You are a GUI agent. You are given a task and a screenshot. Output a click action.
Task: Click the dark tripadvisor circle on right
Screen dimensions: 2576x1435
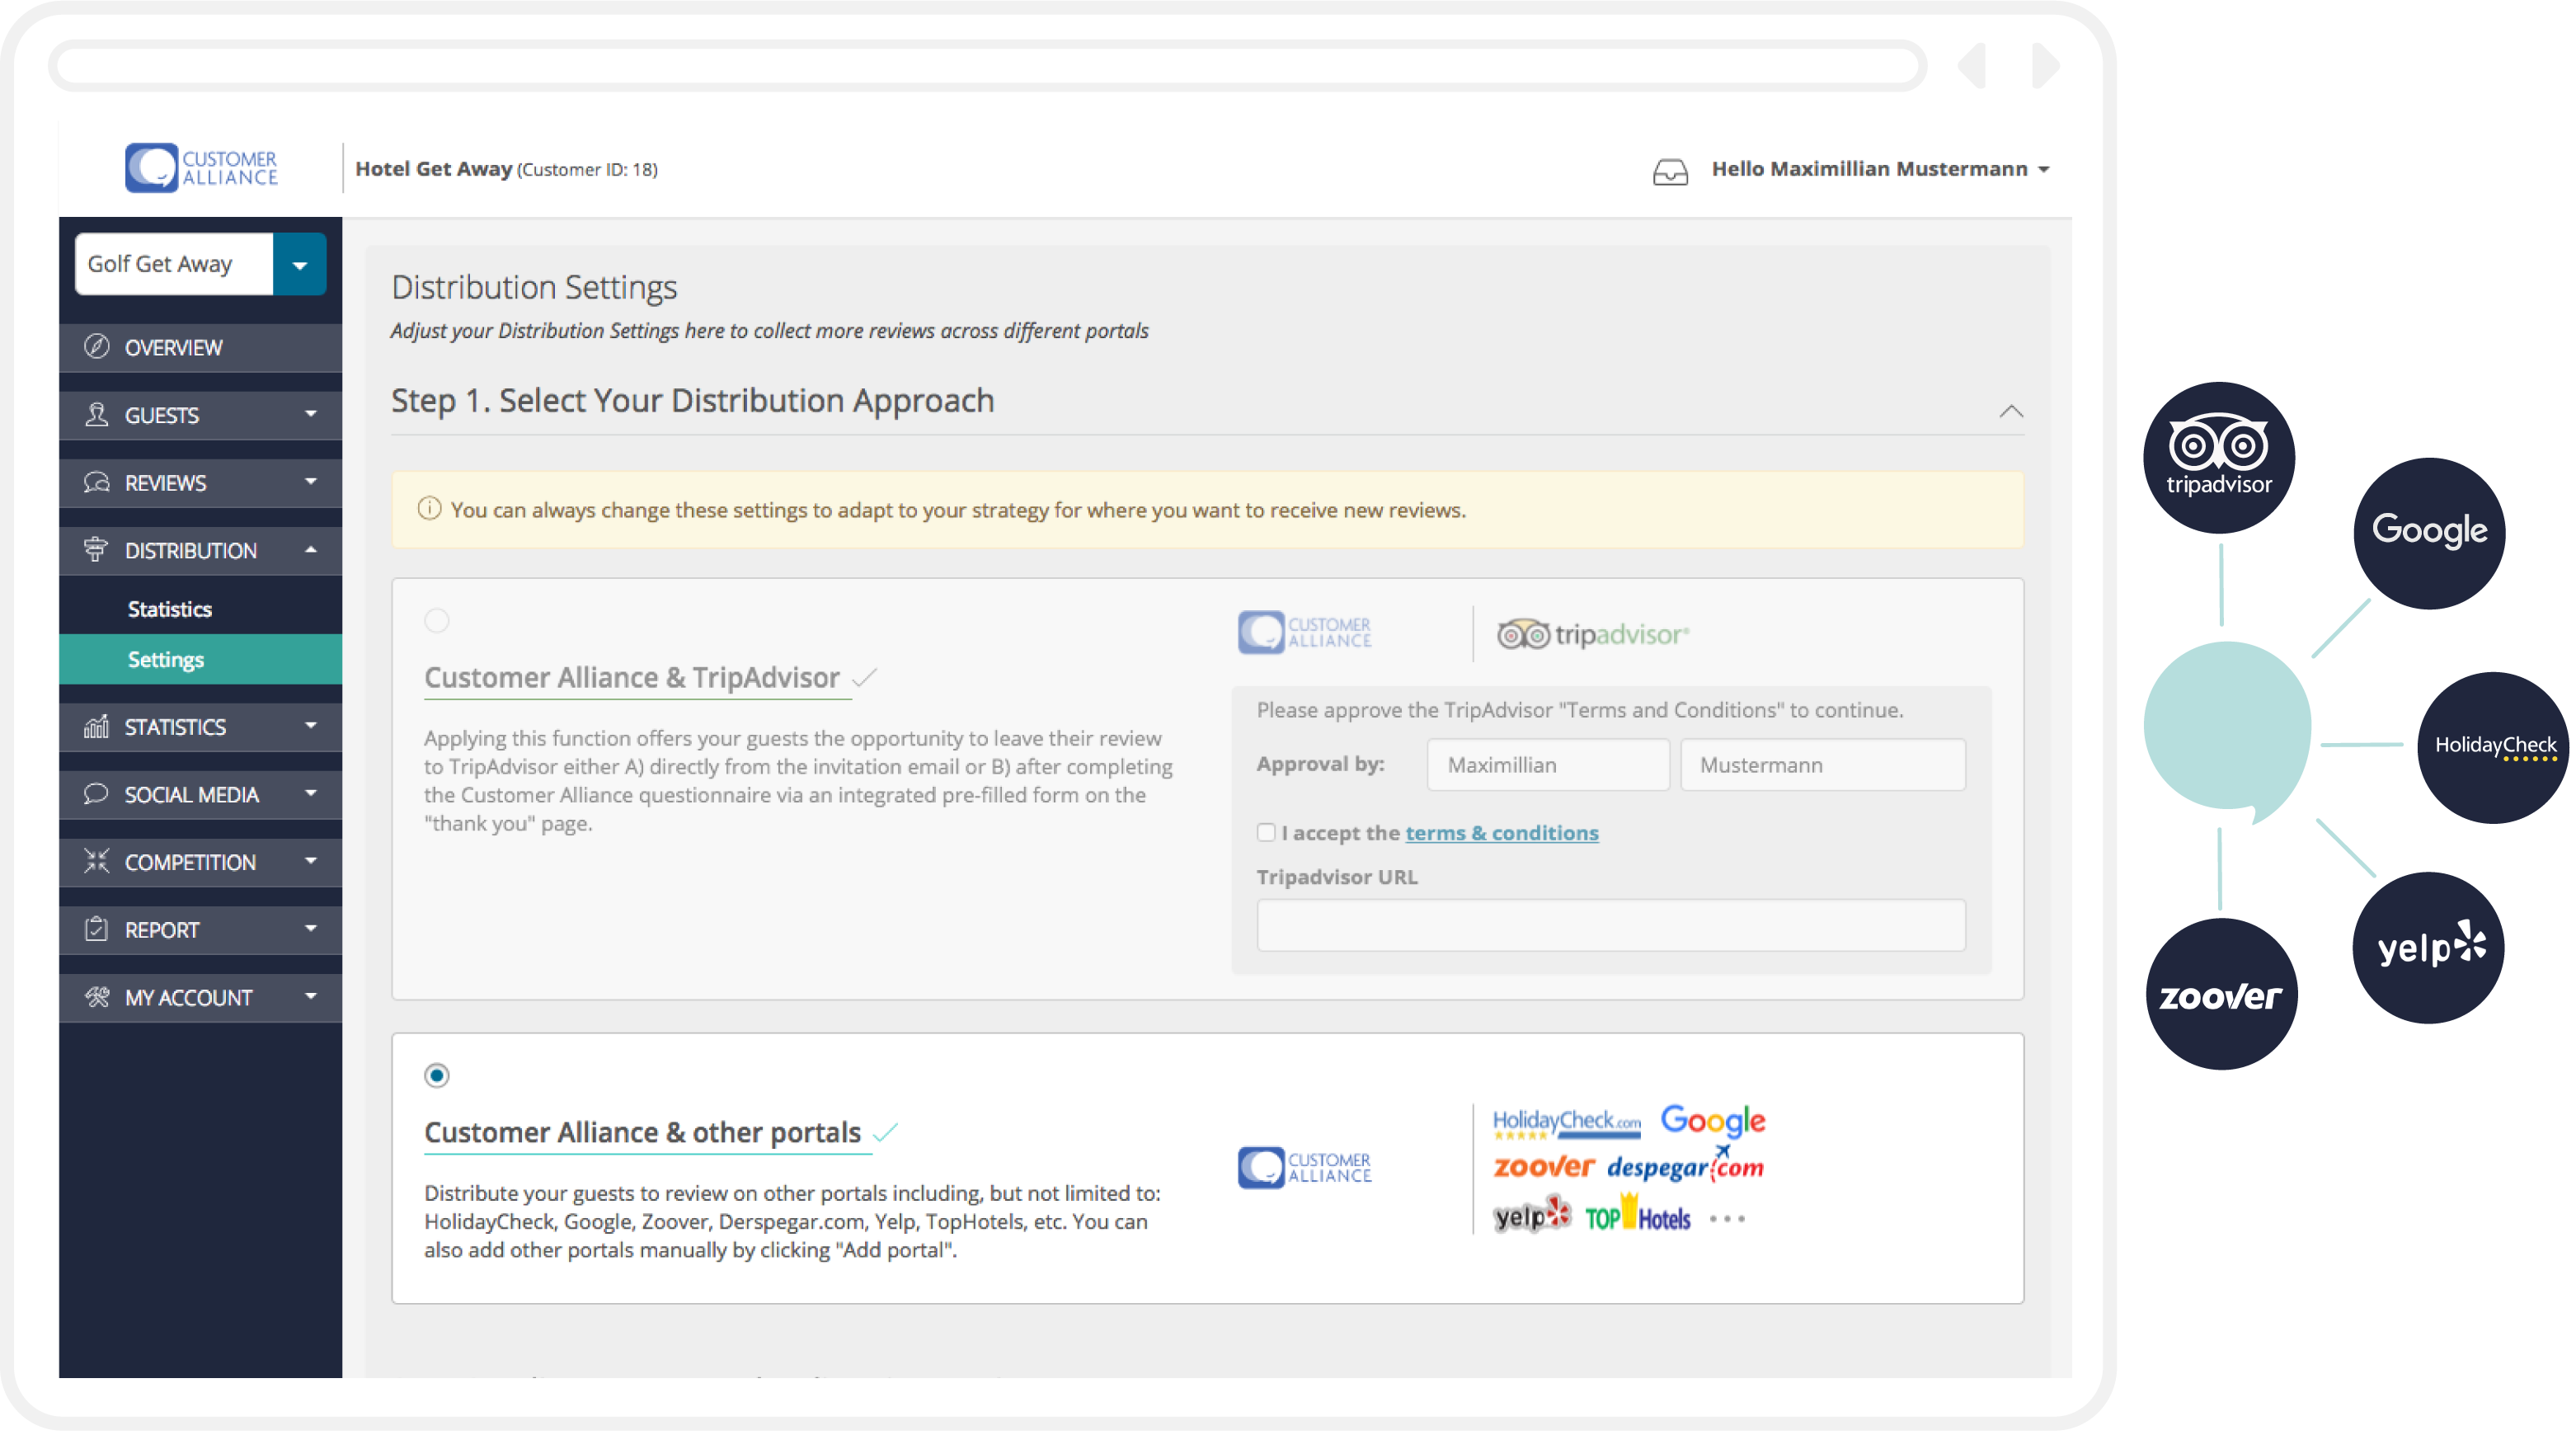point(2219,457)
